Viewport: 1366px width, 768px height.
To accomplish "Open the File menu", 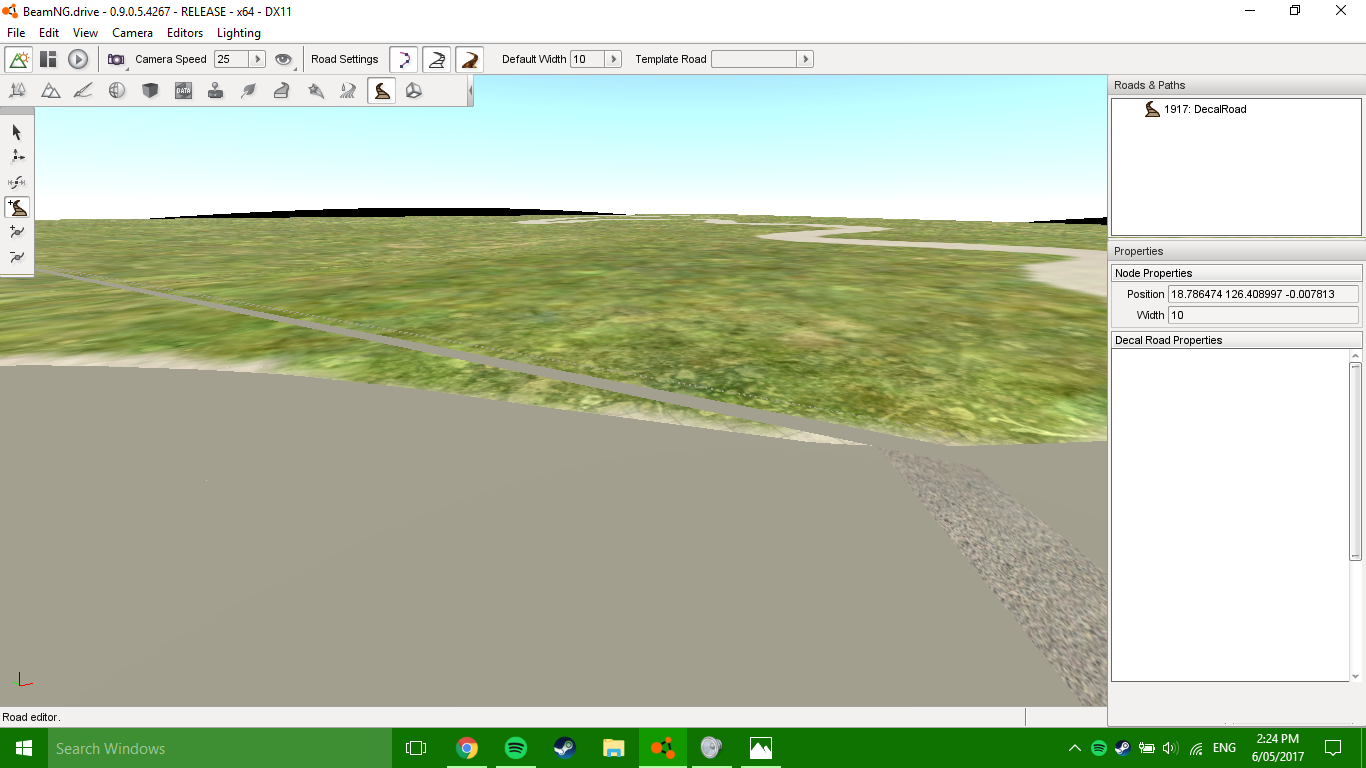I will tap(16, 33).
